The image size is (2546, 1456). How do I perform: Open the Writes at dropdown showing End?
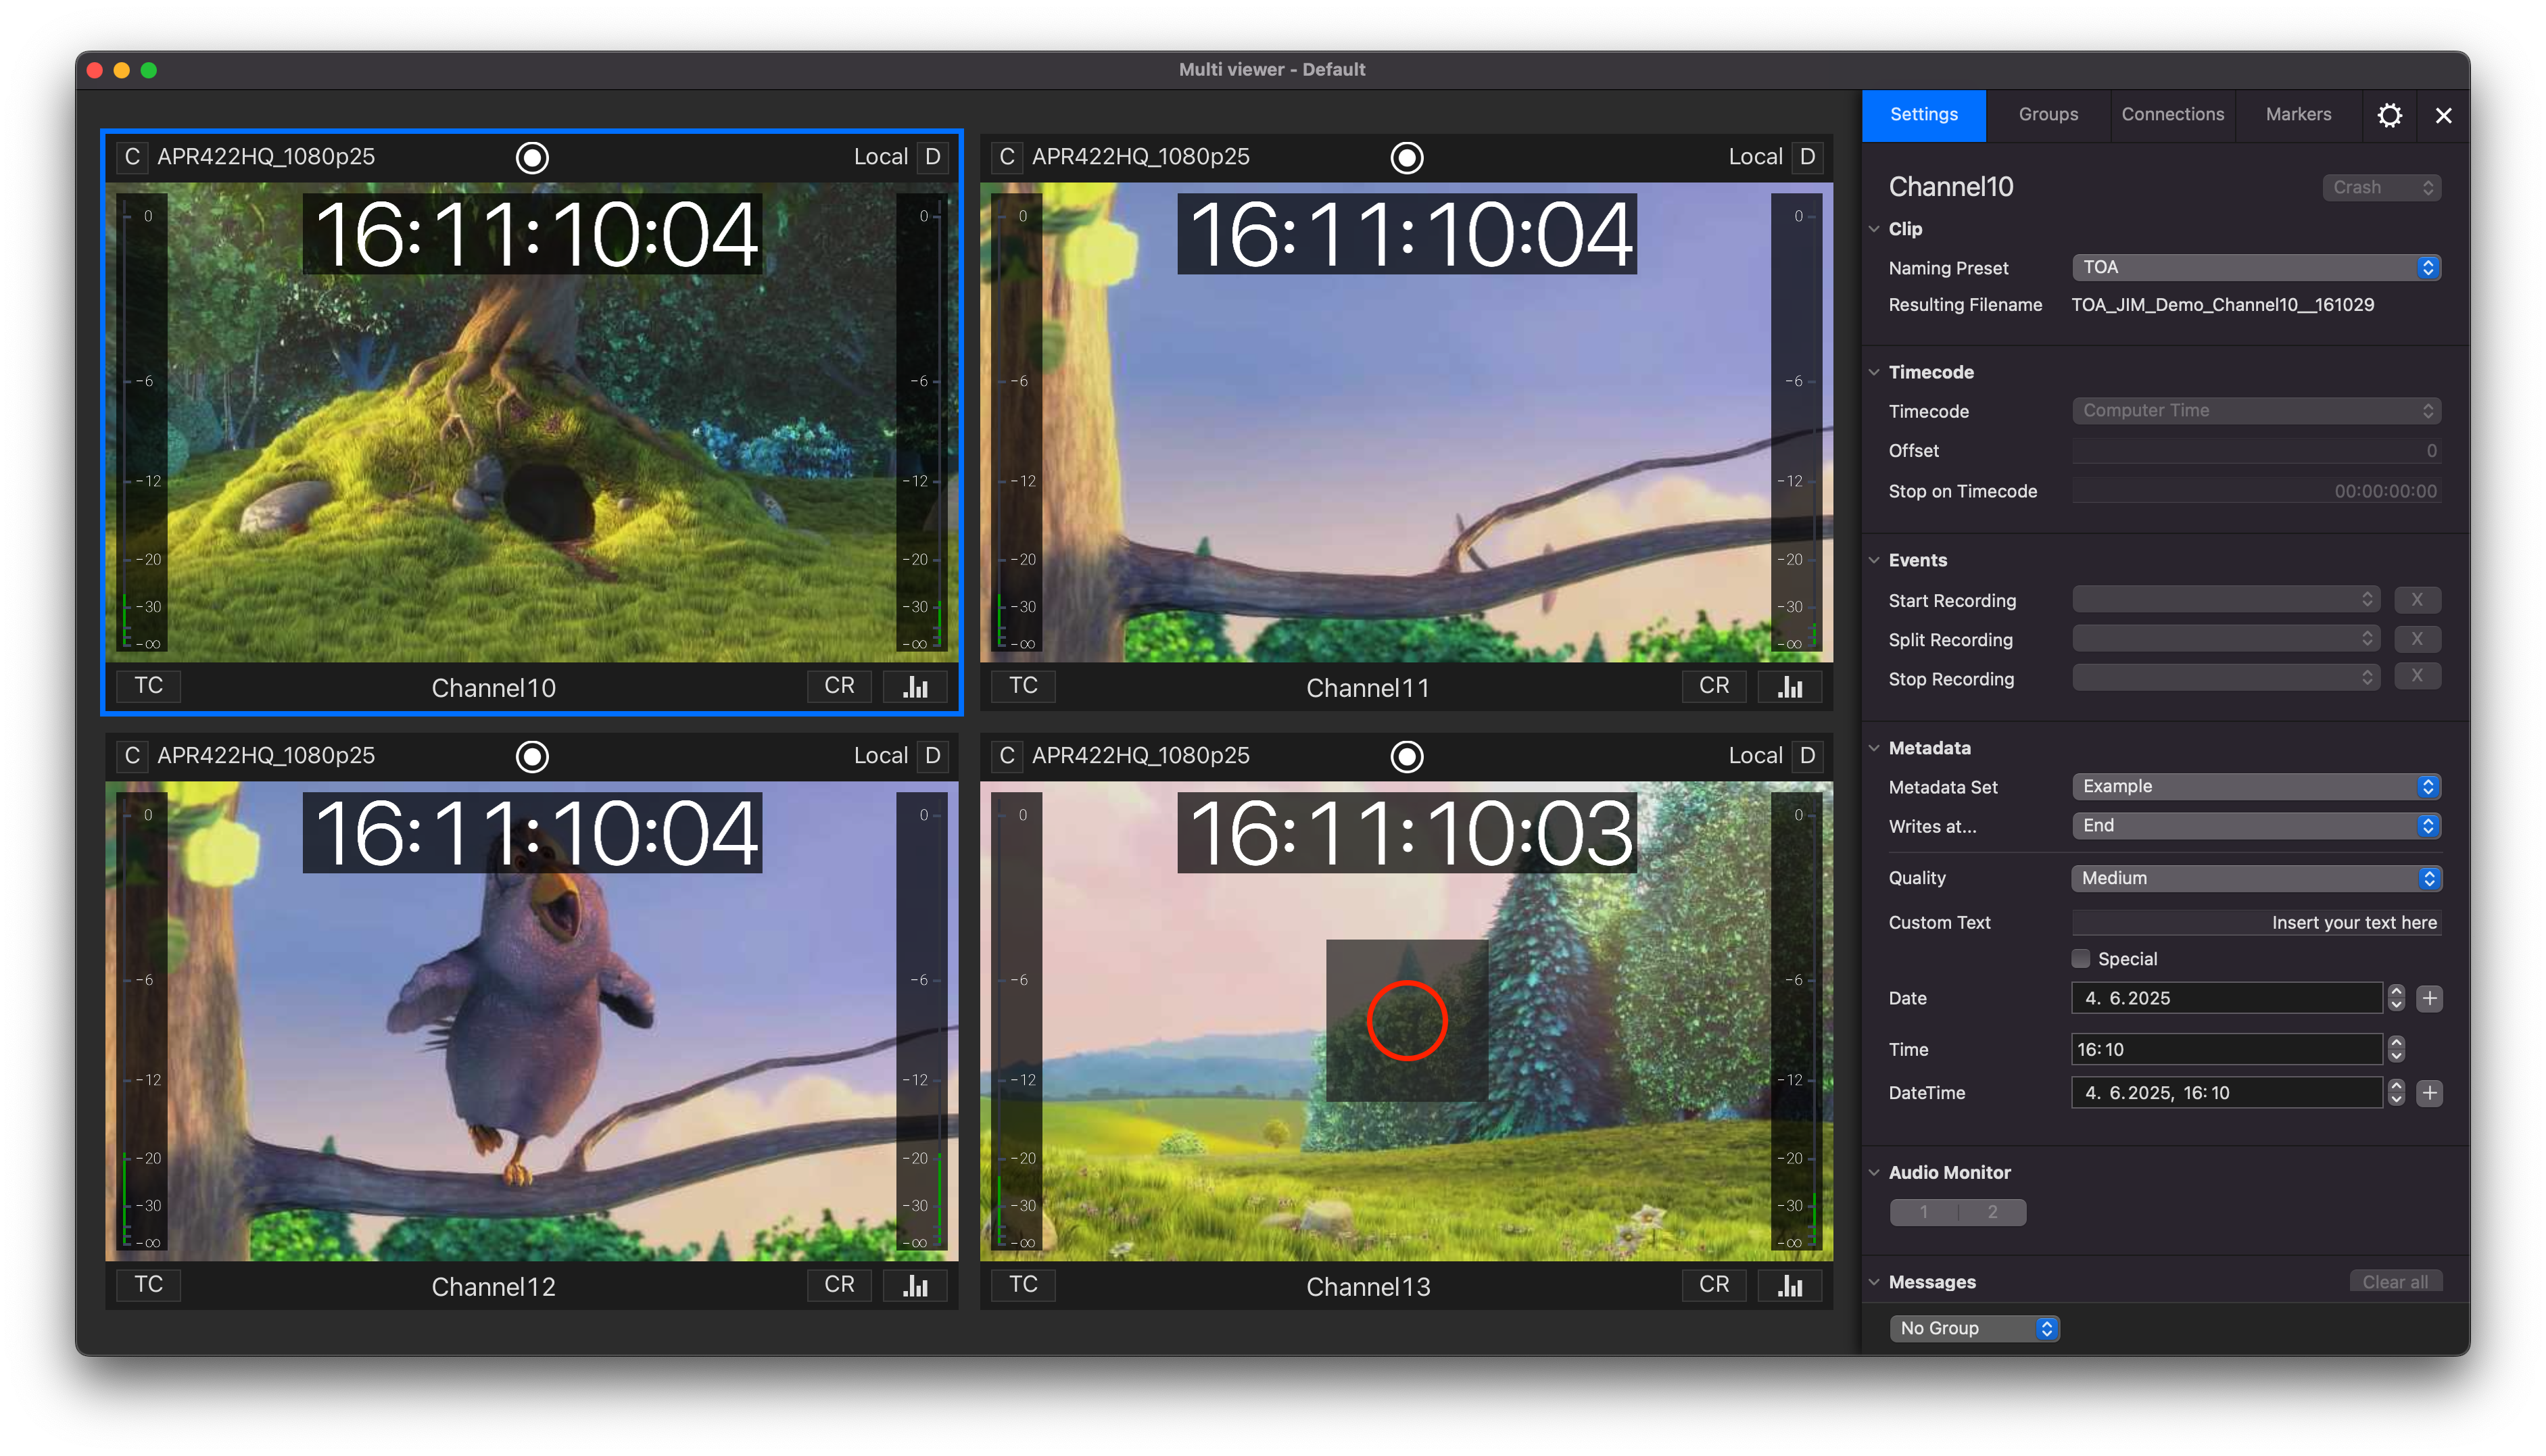[2256, 826]
